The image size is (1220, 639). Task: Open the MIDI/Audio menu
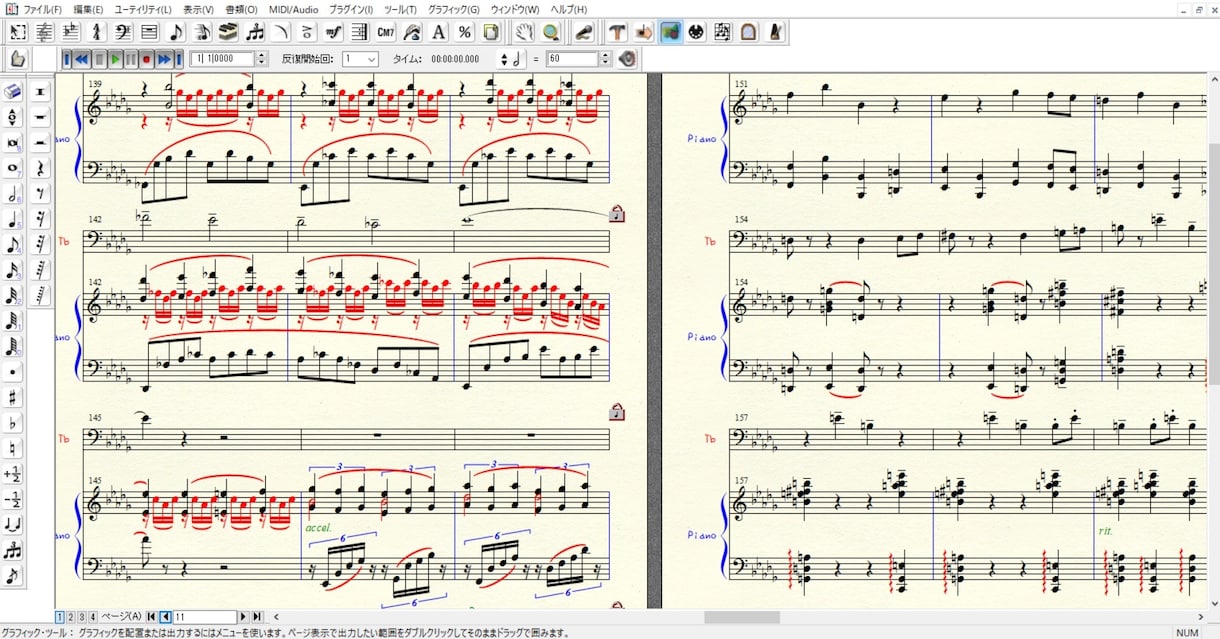point(293,9)
